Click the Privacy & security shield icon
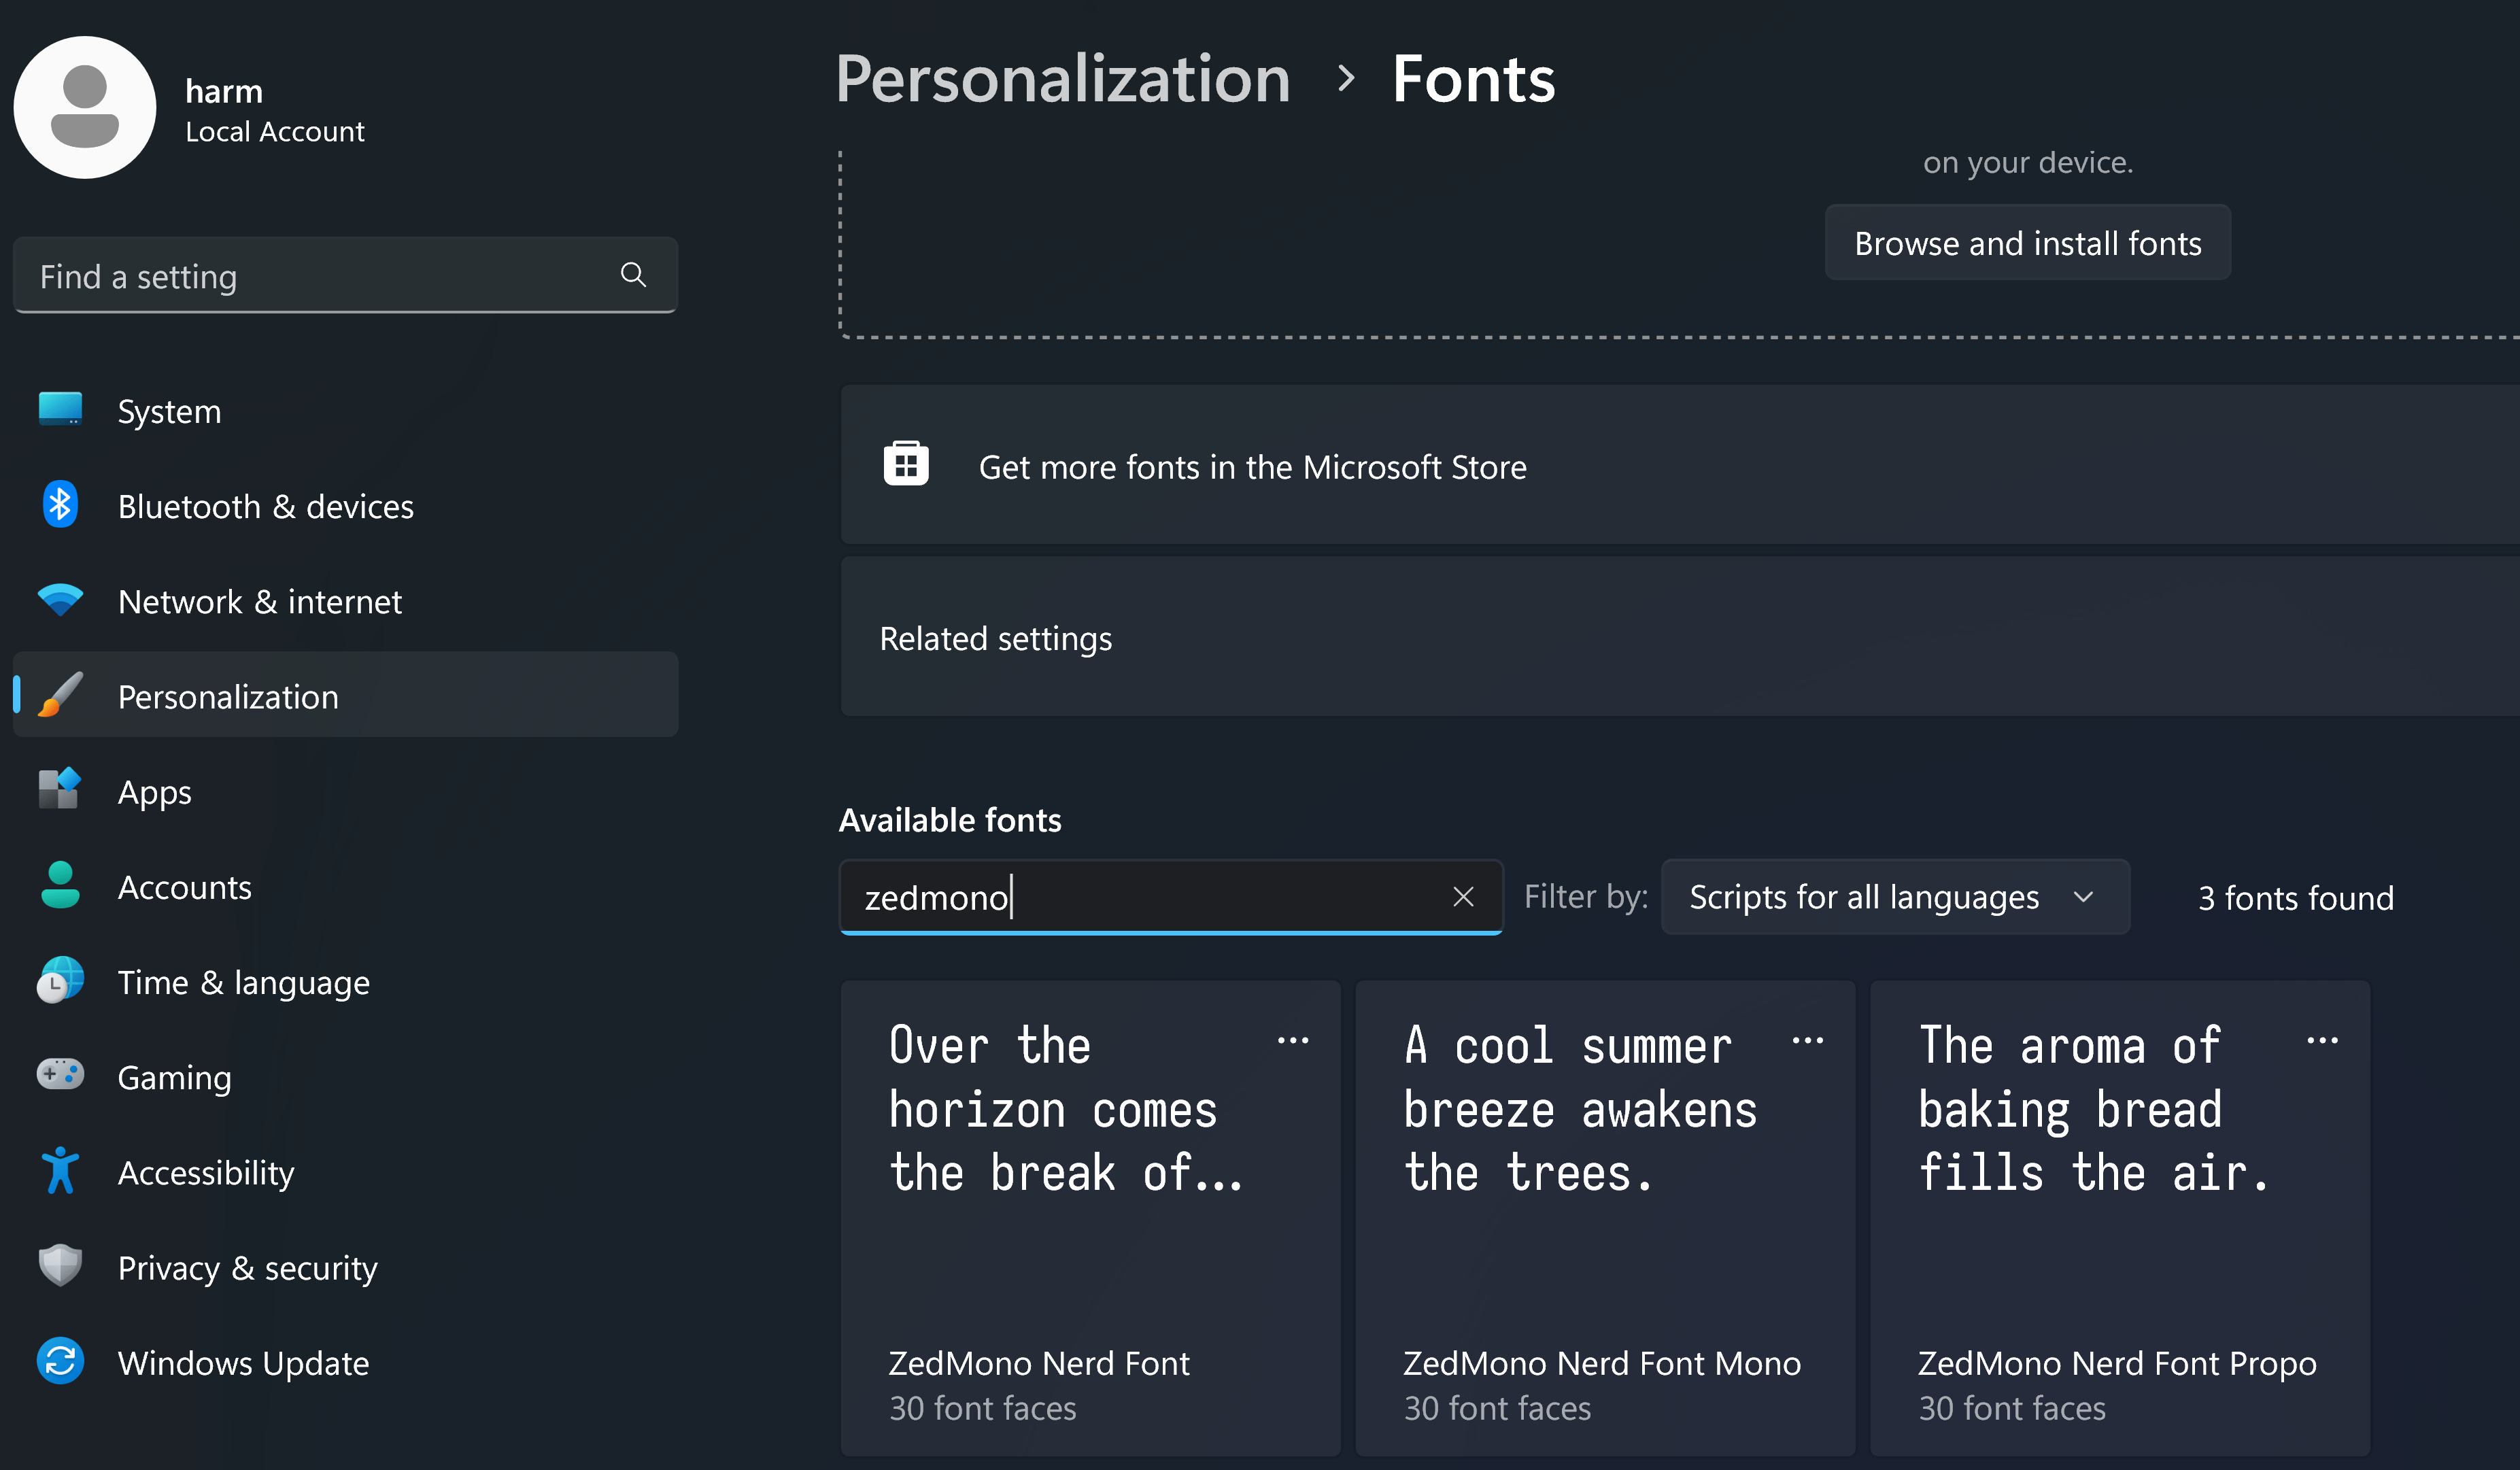Screen dimensions: 2520x1470 coord(60,1266)
